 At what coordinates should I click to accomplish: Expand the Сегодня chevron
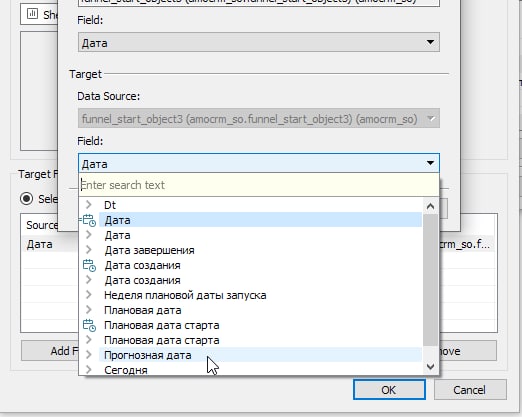click(x=89, y=369)
